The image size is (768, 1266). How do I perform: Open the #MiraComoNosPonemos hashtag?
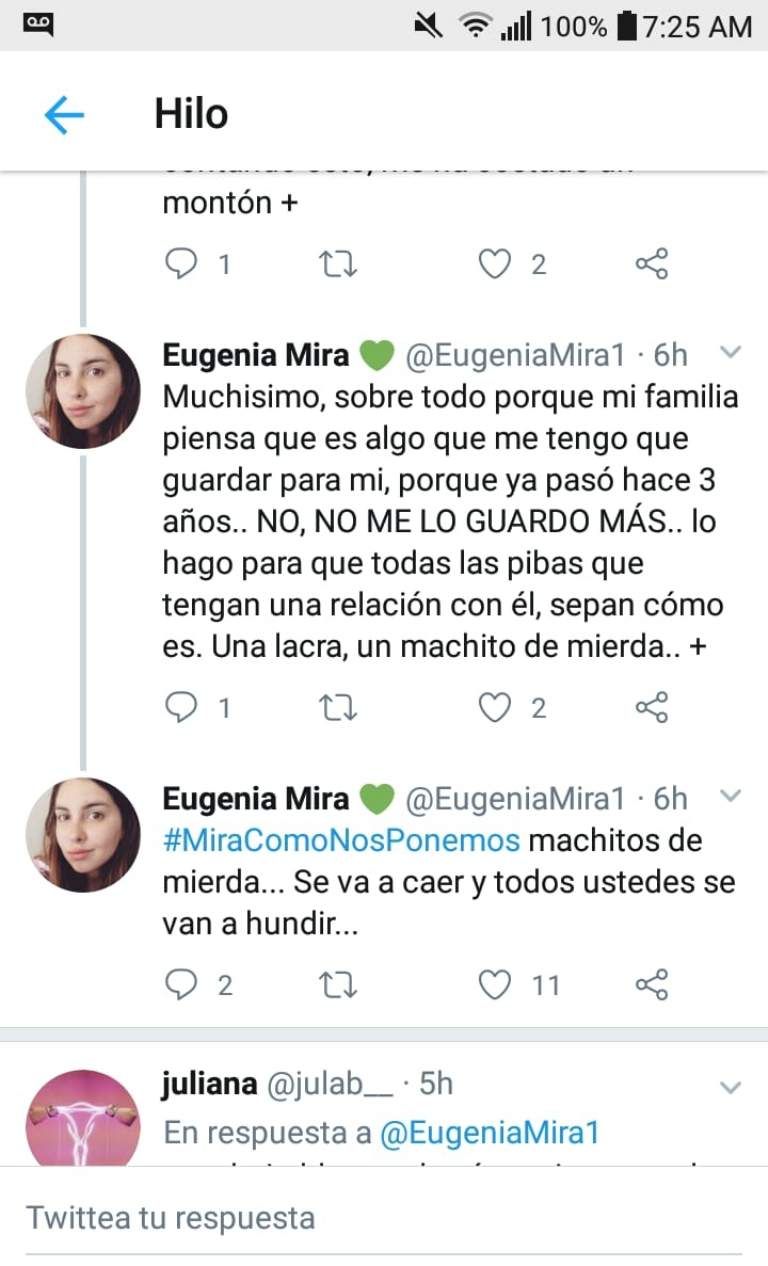point(341,840)
